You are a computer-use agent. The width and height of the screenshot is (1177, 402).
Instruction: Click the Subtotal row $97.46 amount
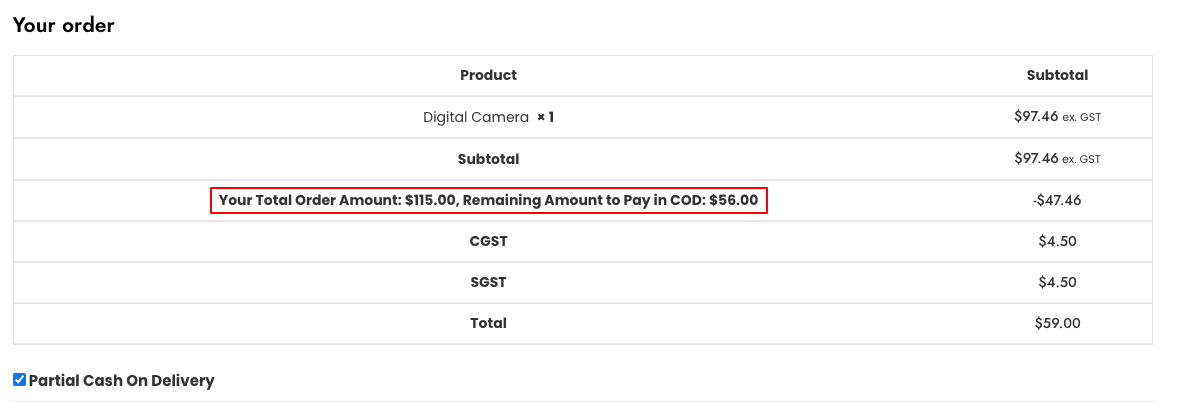pos(1036,158)
